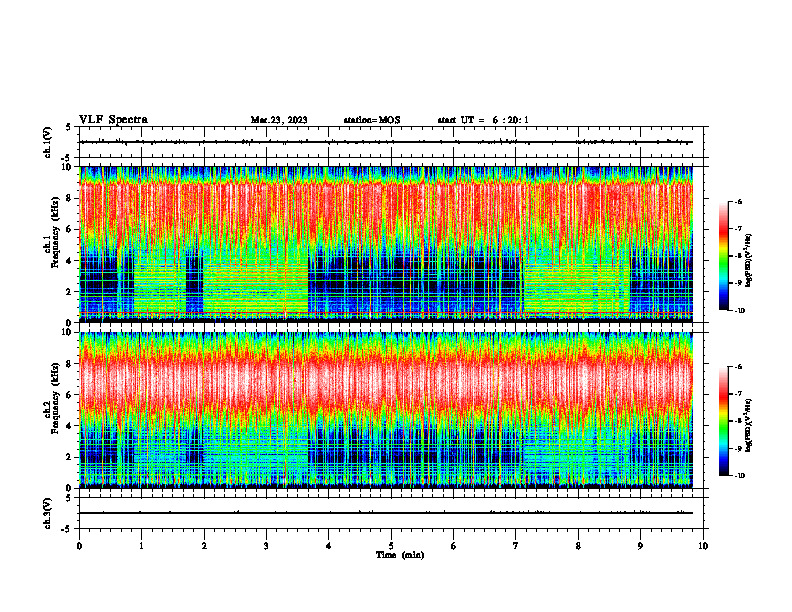Click the "2" tick on the time axis

point(204,546)
